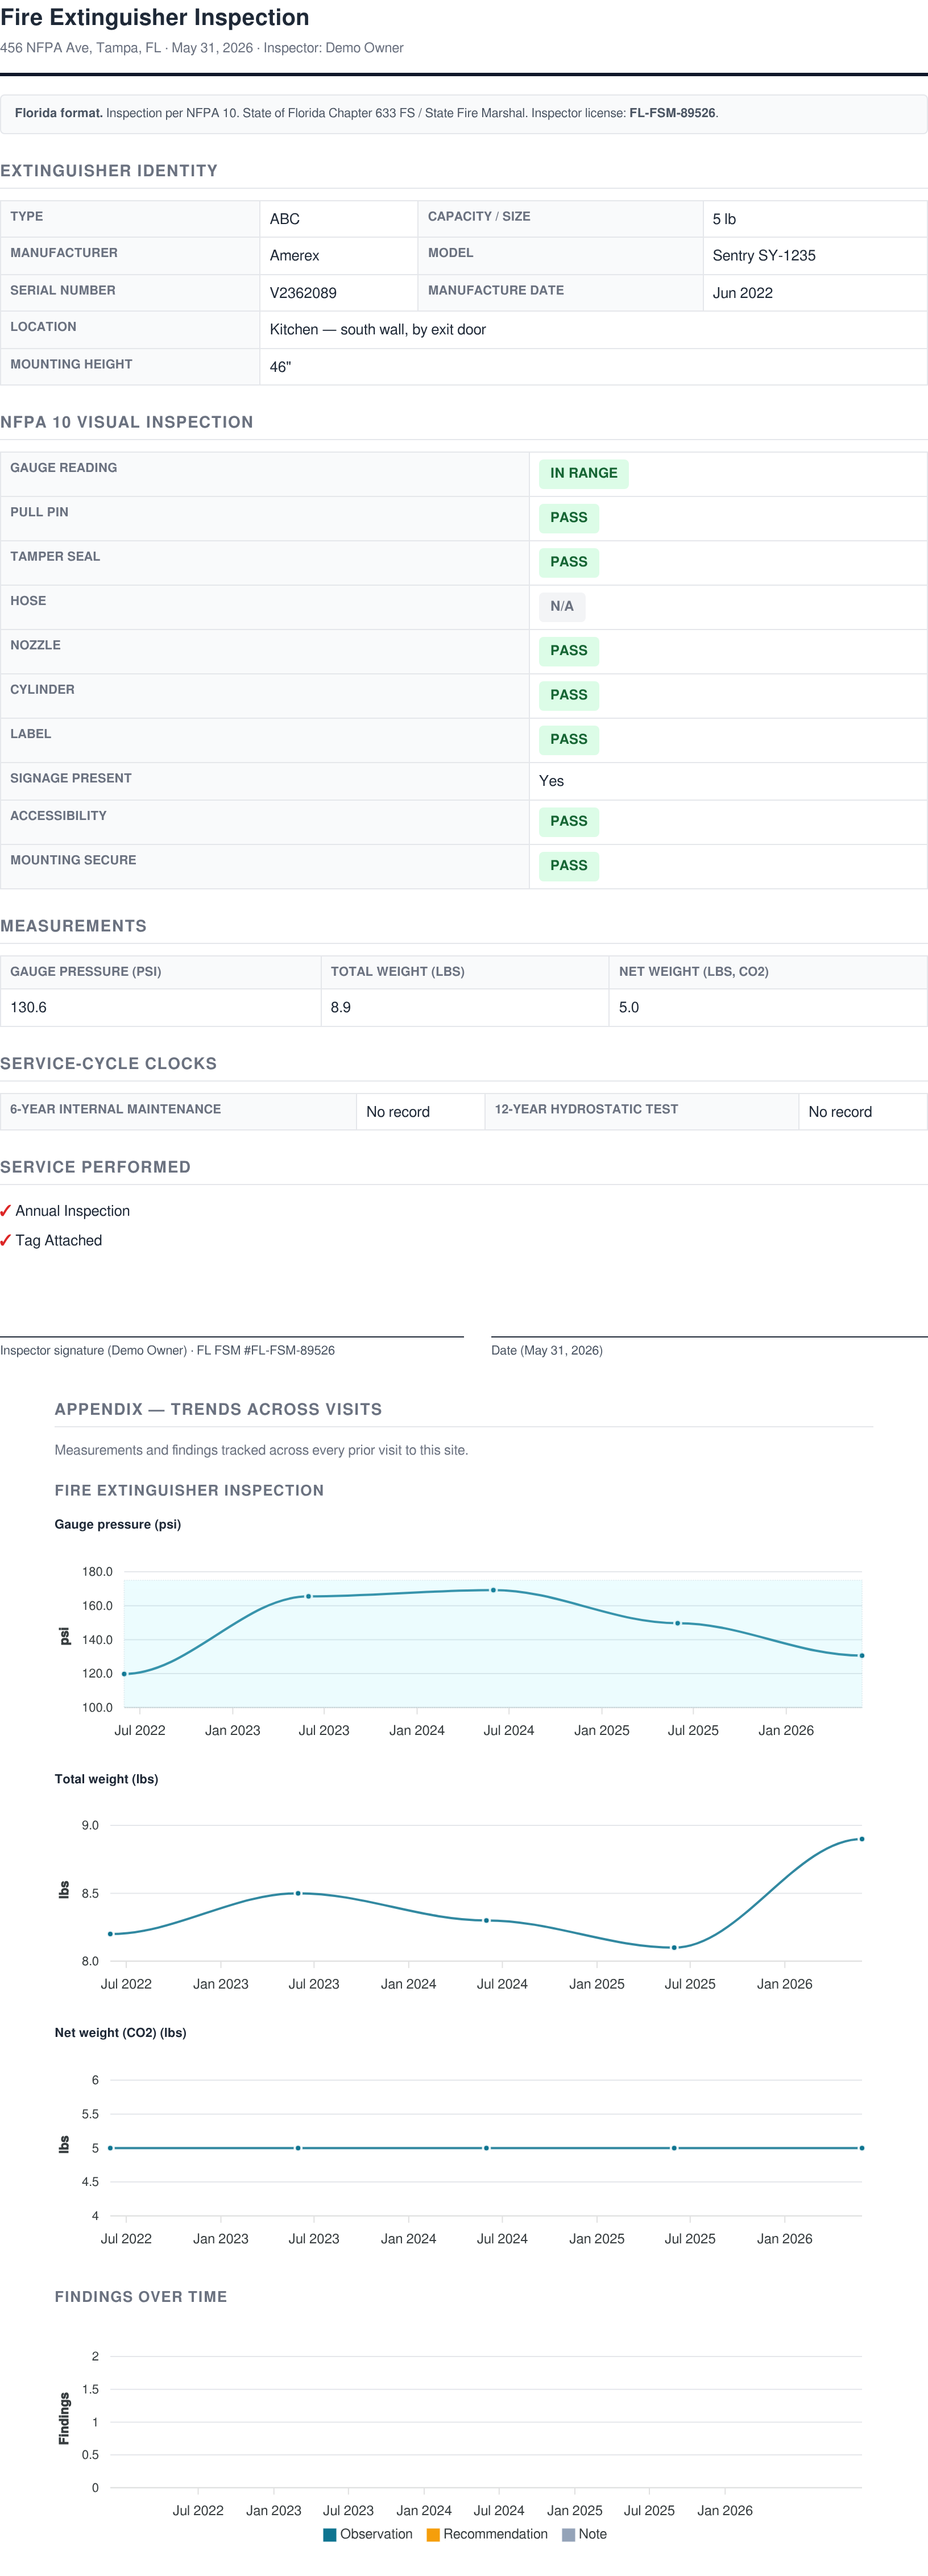Viewport: 928px width, 2576px height.
Task: Click the final peak point on Total weight chart
Action: 861,1839
